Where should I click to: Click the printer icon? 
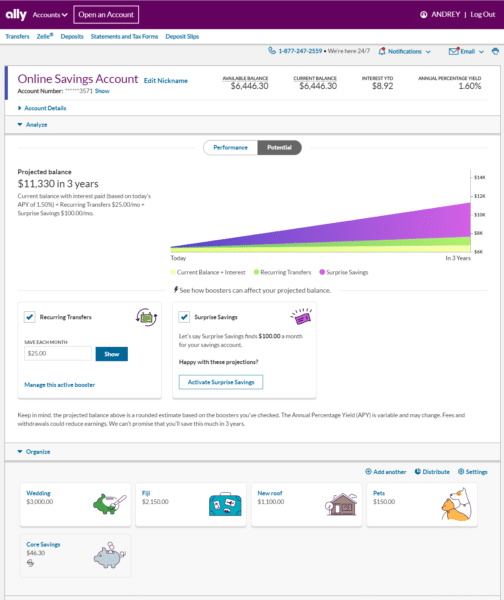(495, 51)
